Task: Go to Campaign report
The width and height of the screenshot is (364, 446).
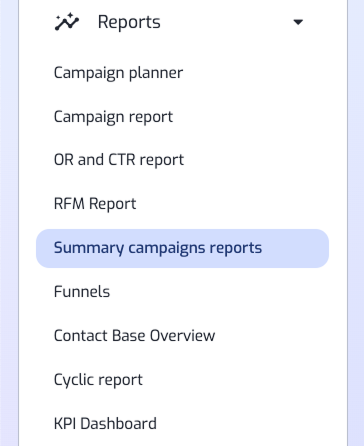Action: click(x=113, y=117)
